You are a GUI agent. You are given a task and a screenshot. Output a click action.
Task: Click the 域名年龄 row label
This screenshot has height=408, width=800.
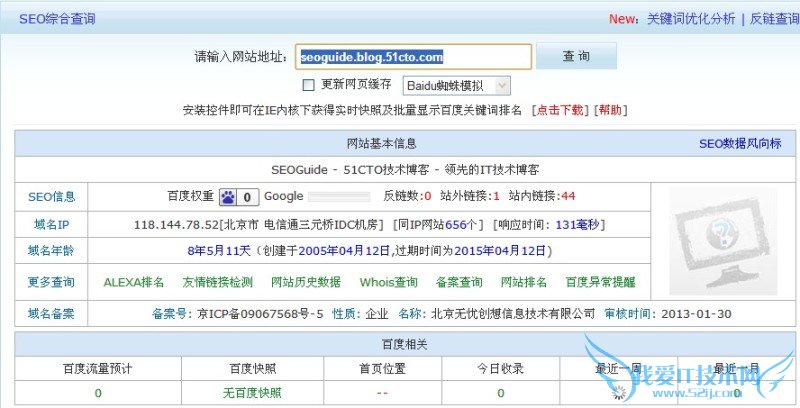tap(51, 250)
